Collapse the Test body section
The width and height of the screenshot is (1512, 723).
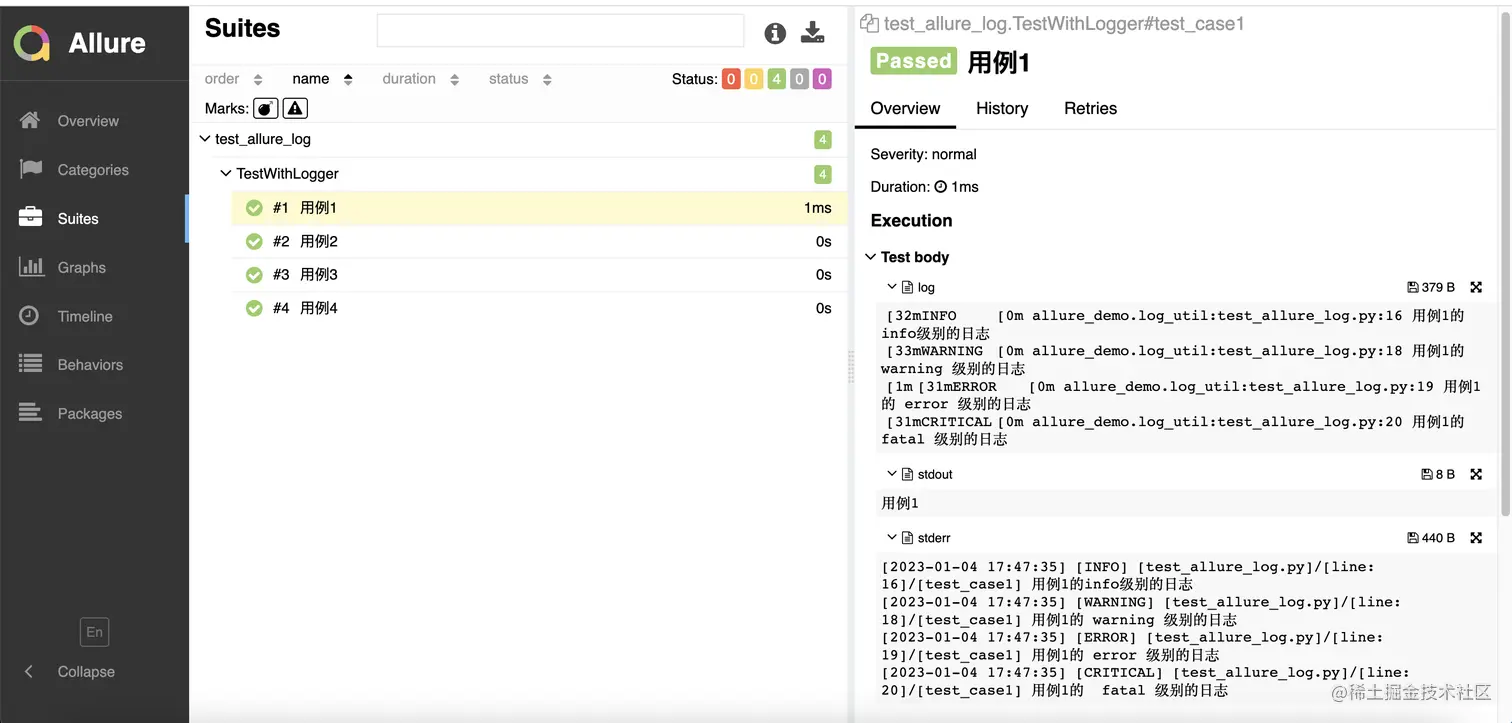[871, 257]
